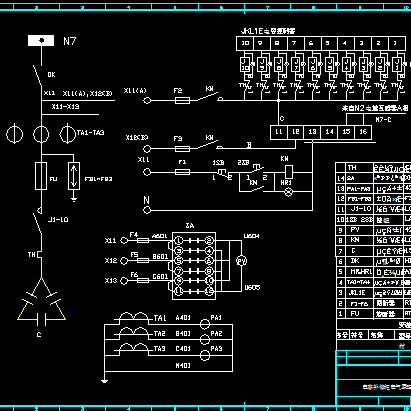Click the B401 wire label
This screenshot has width=411, height=411.
(183, 333)
